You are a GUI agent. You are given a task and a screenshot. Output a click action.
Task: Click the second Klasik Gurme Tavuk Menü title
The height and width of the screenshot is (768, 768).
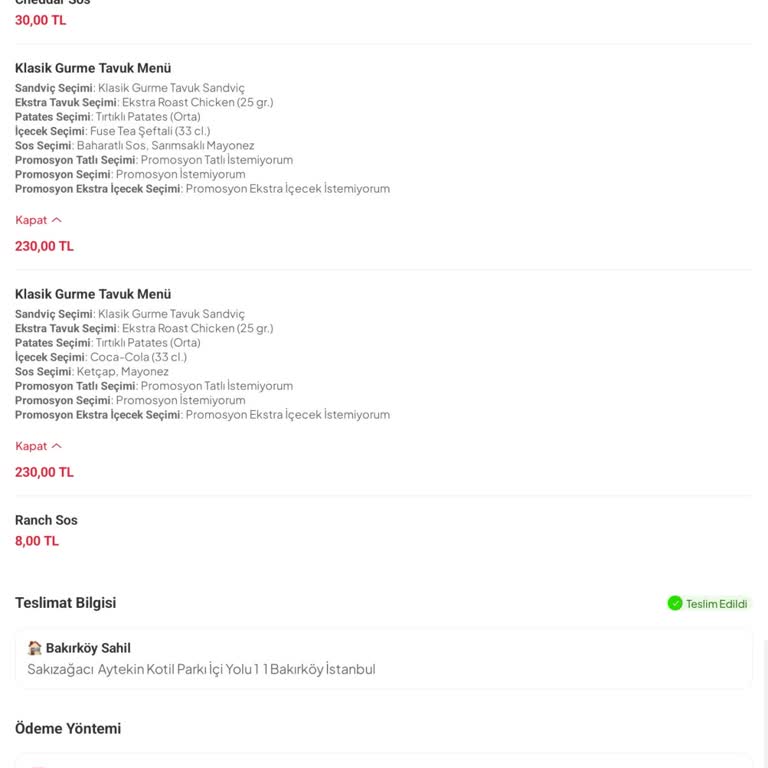[93, 294]
